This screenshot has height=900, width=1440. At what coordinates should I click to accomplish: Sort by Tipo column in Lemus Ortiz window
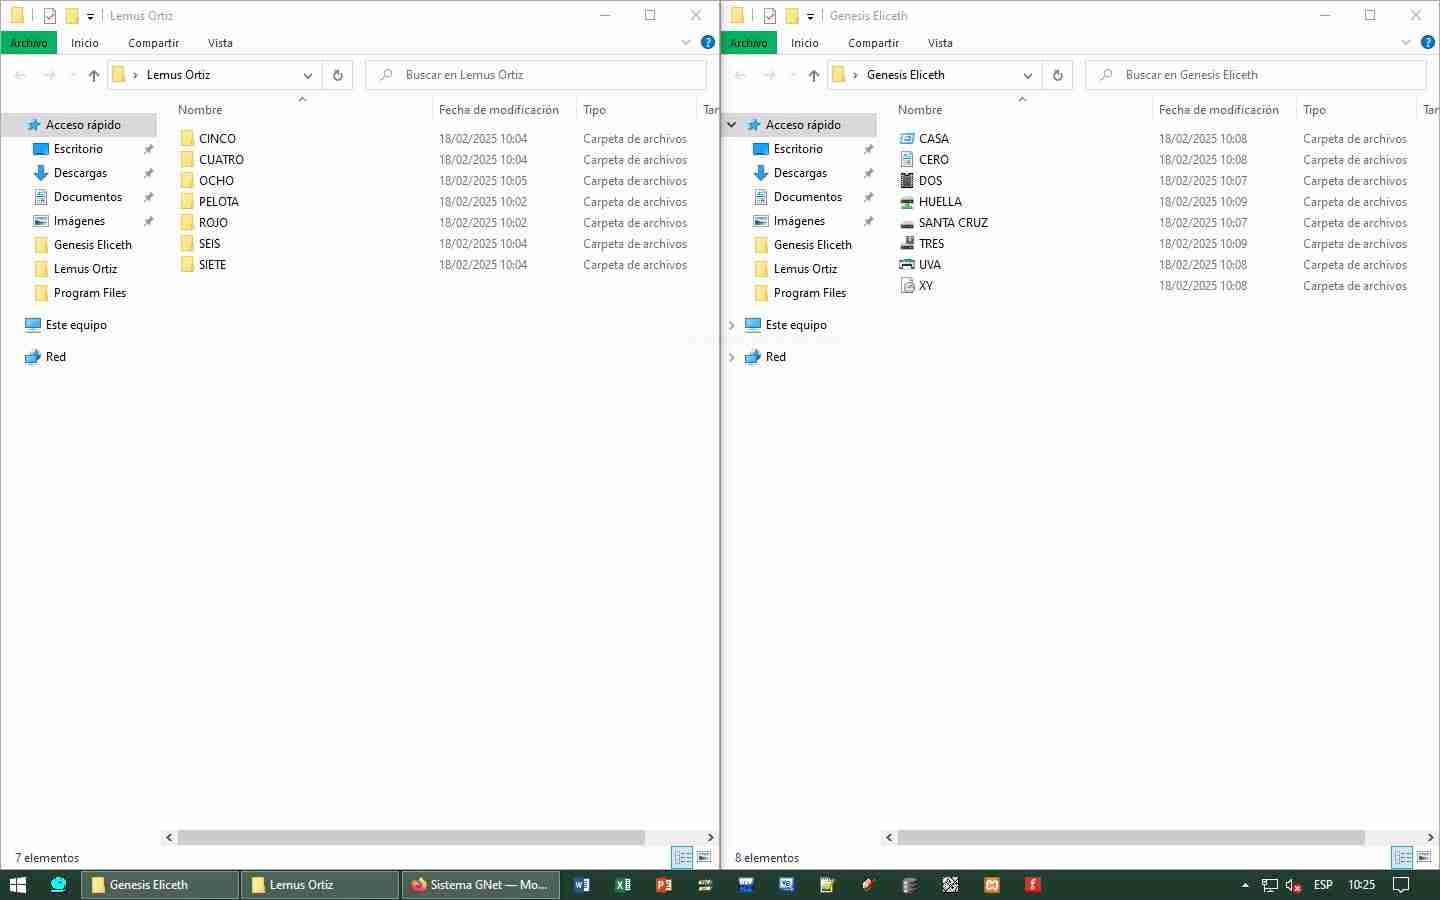coord(595,110)
